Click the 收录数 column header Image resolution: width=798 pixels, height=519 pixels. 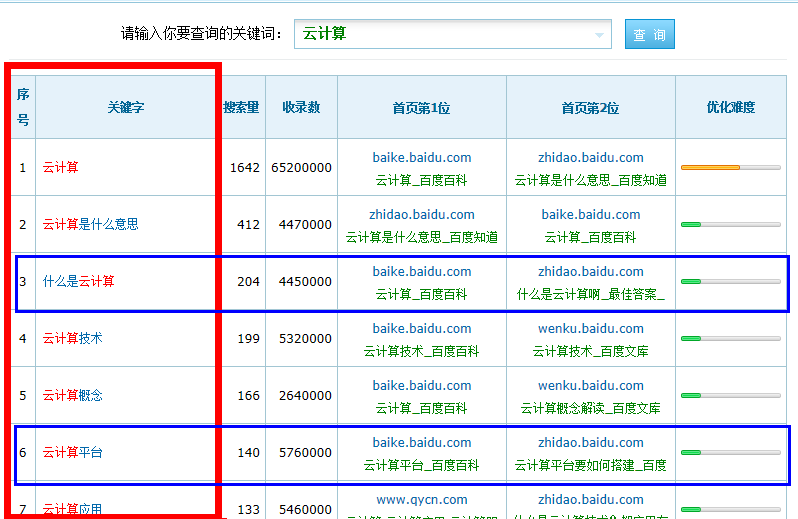coord(301,107)
